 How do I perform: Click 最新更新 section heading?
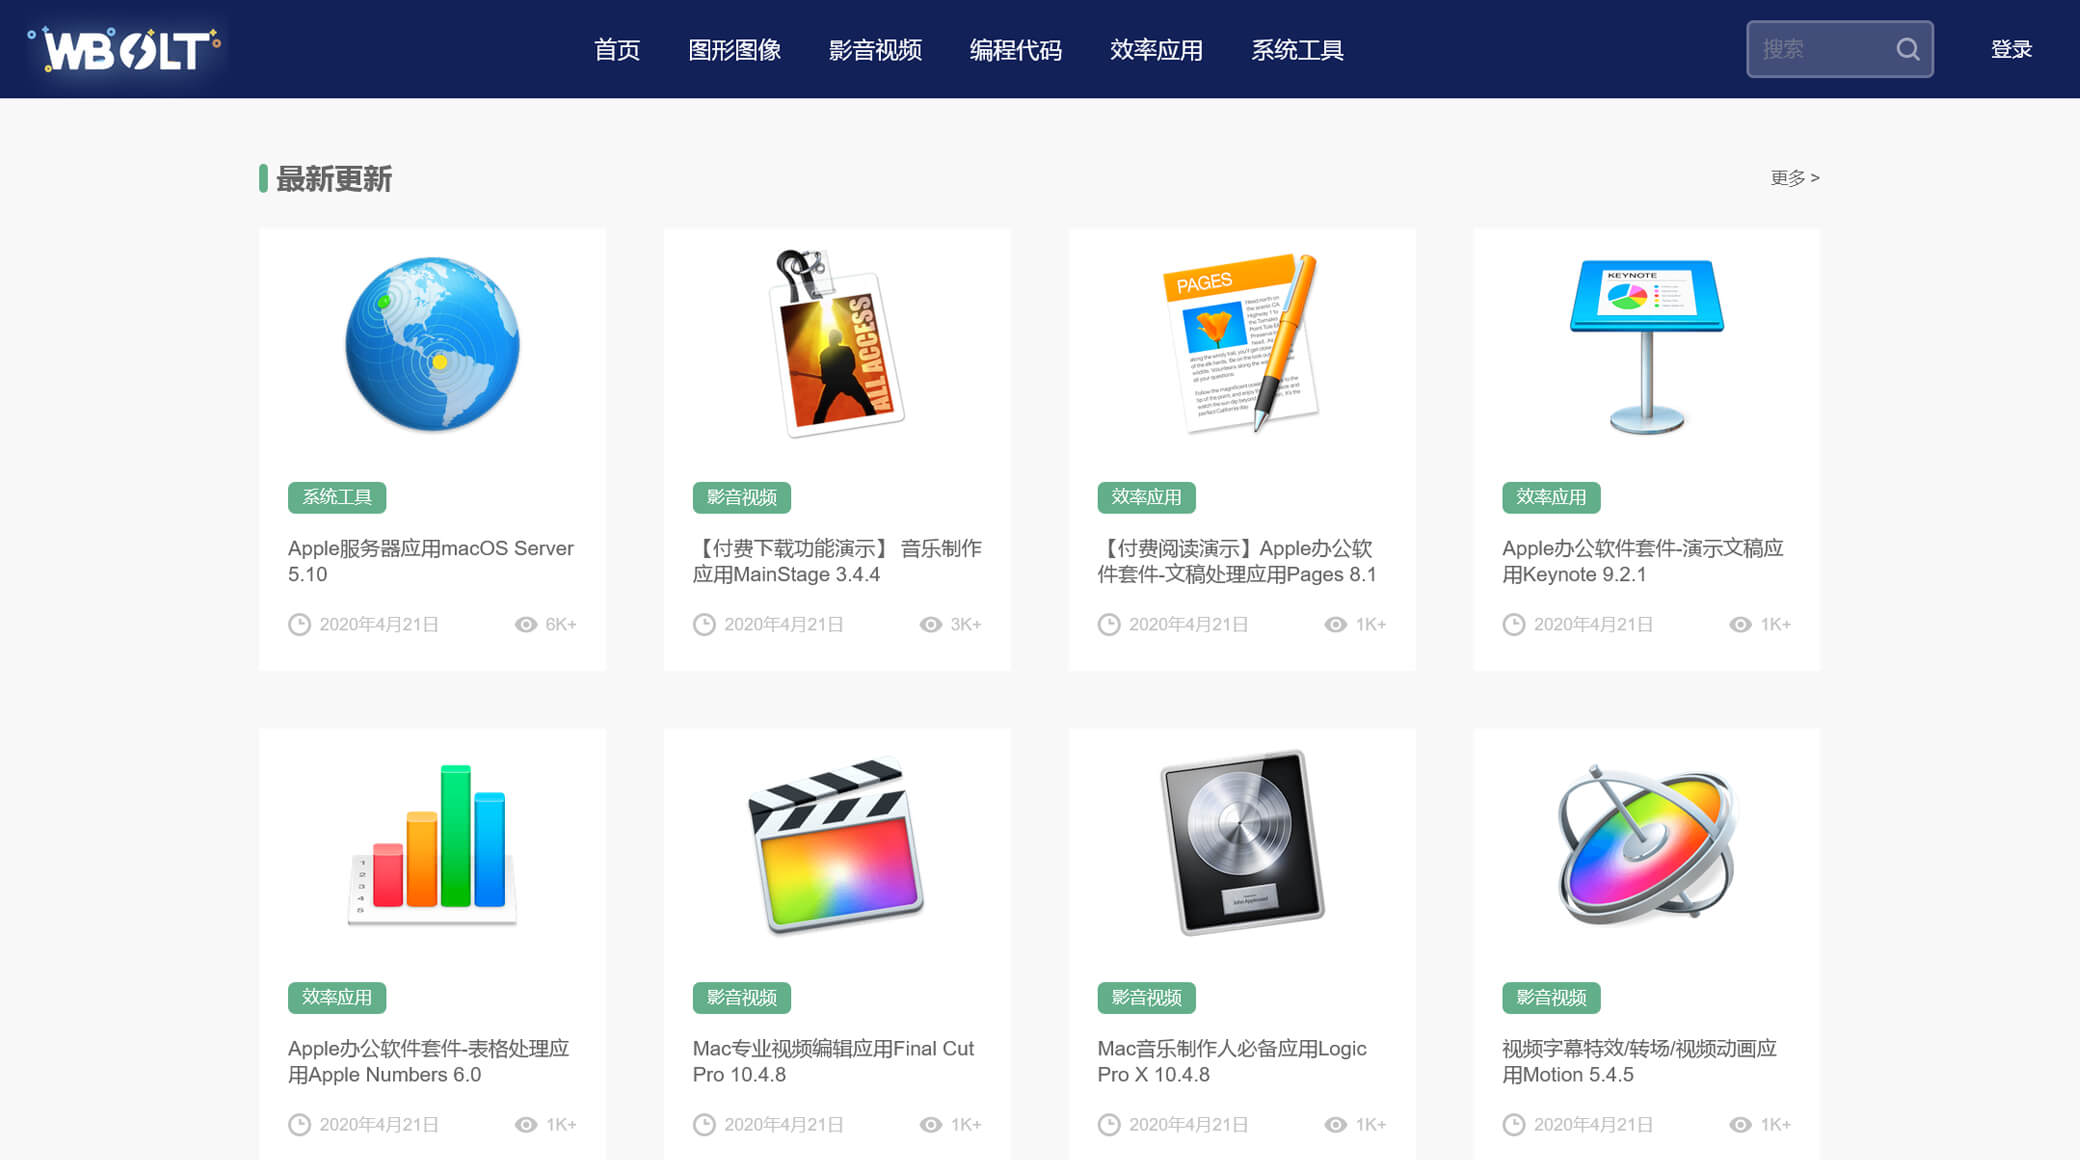[334, 179]
